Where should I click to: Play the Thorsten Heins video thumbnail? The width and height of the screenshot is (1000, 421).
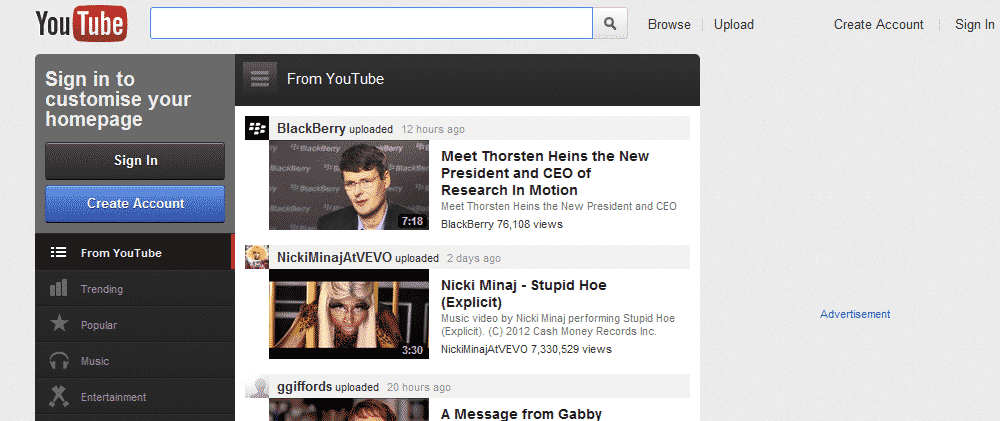(348, 185)
